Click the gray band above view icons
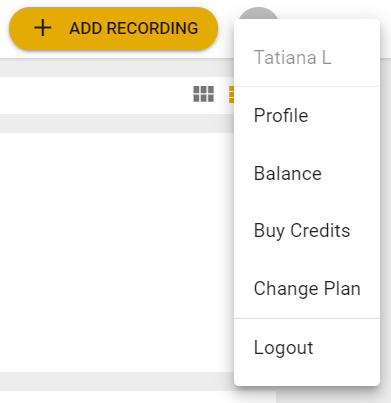391x403 pixels. 117,68
